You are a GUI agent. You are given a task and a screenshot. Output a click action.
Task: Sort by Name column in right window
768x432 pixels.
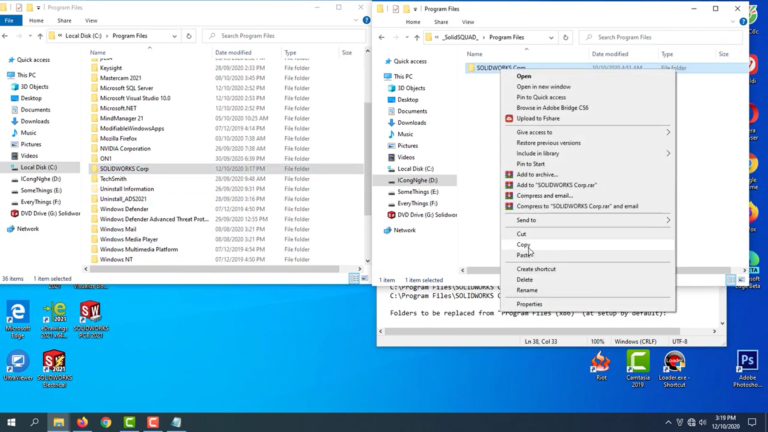coord(475,54)
